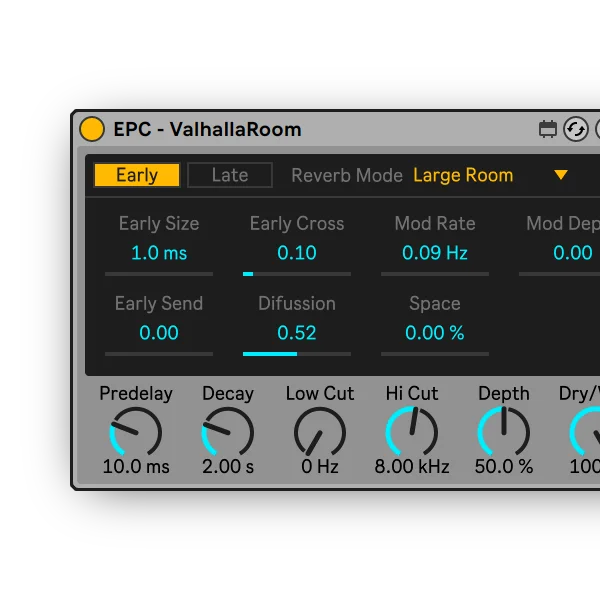This screenshot has height=600, width=600.
Task: Click the Difussion slider bar
Action: pyautogui.click(x=297, y=354)
